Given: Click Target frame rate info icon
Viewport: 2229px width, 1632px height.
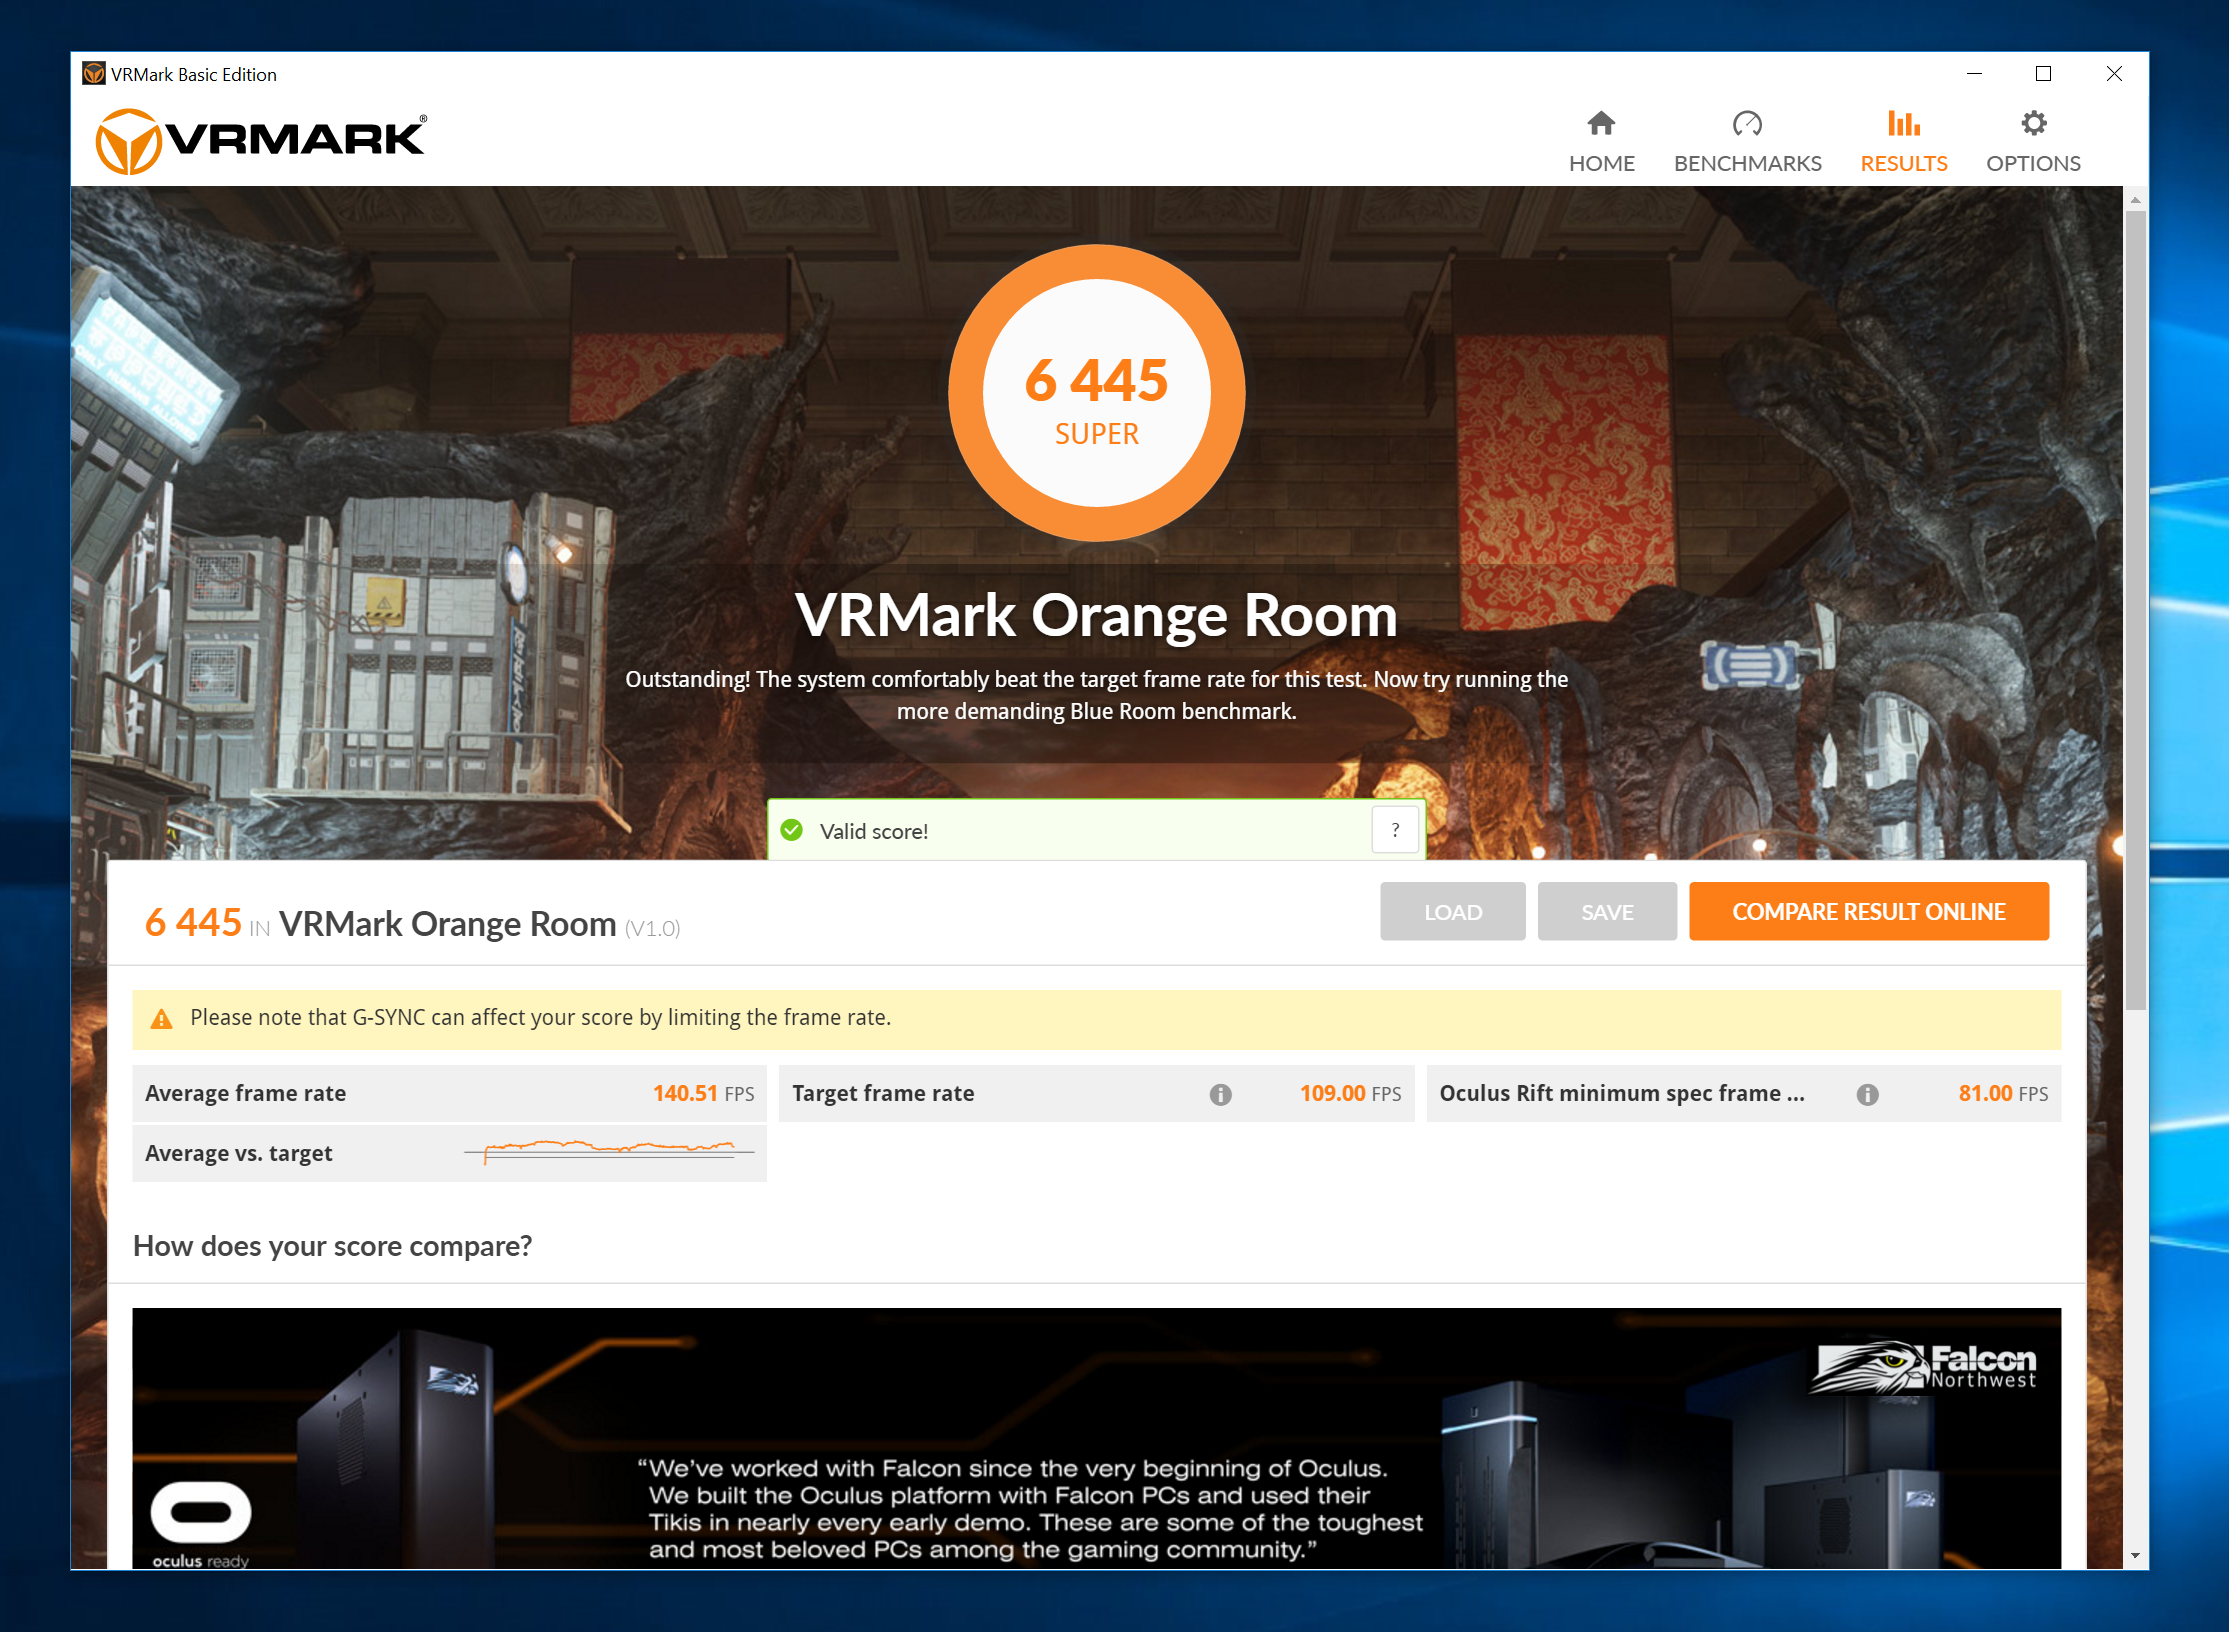Looking at the screenshot, I should [x=1220, y=1094].
